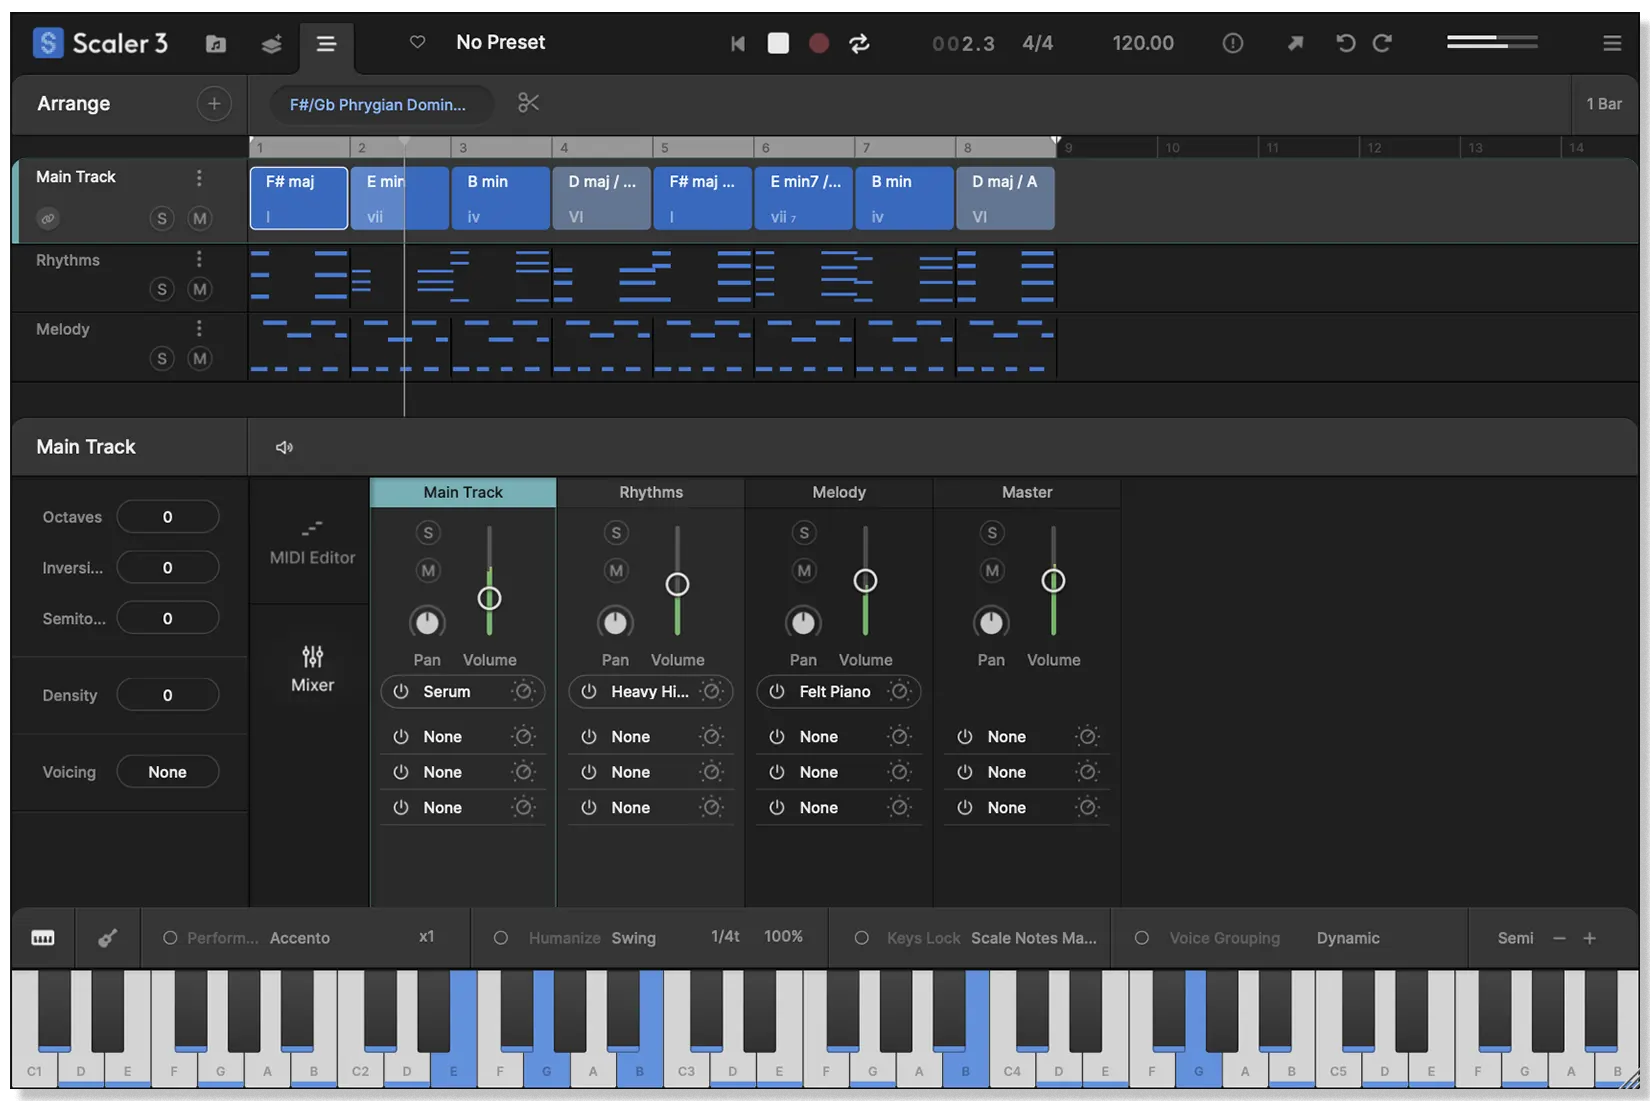This screenshot has width=1650, height=1101.
Task: Open Melody track three-dot menu
Action: (x=199, y=329)
